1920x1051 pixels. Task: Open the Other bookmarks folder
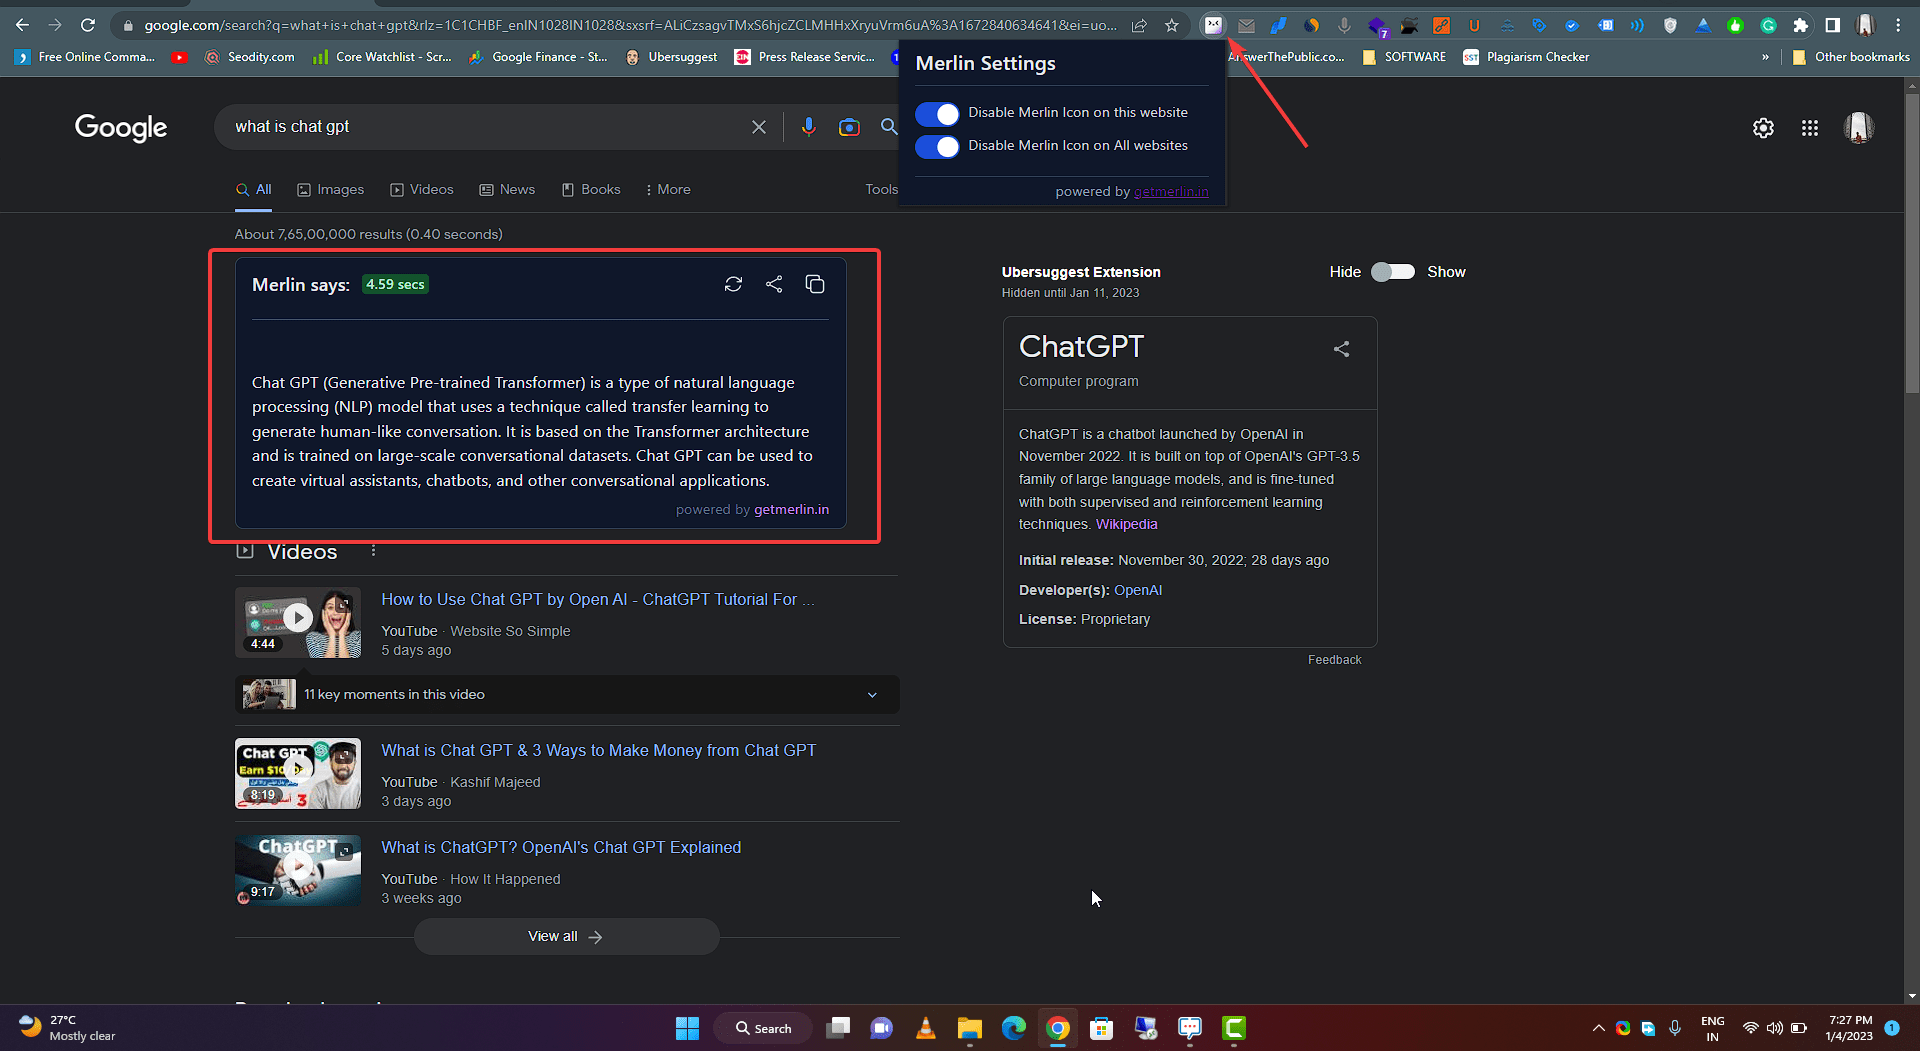(x=1851, y=57)
